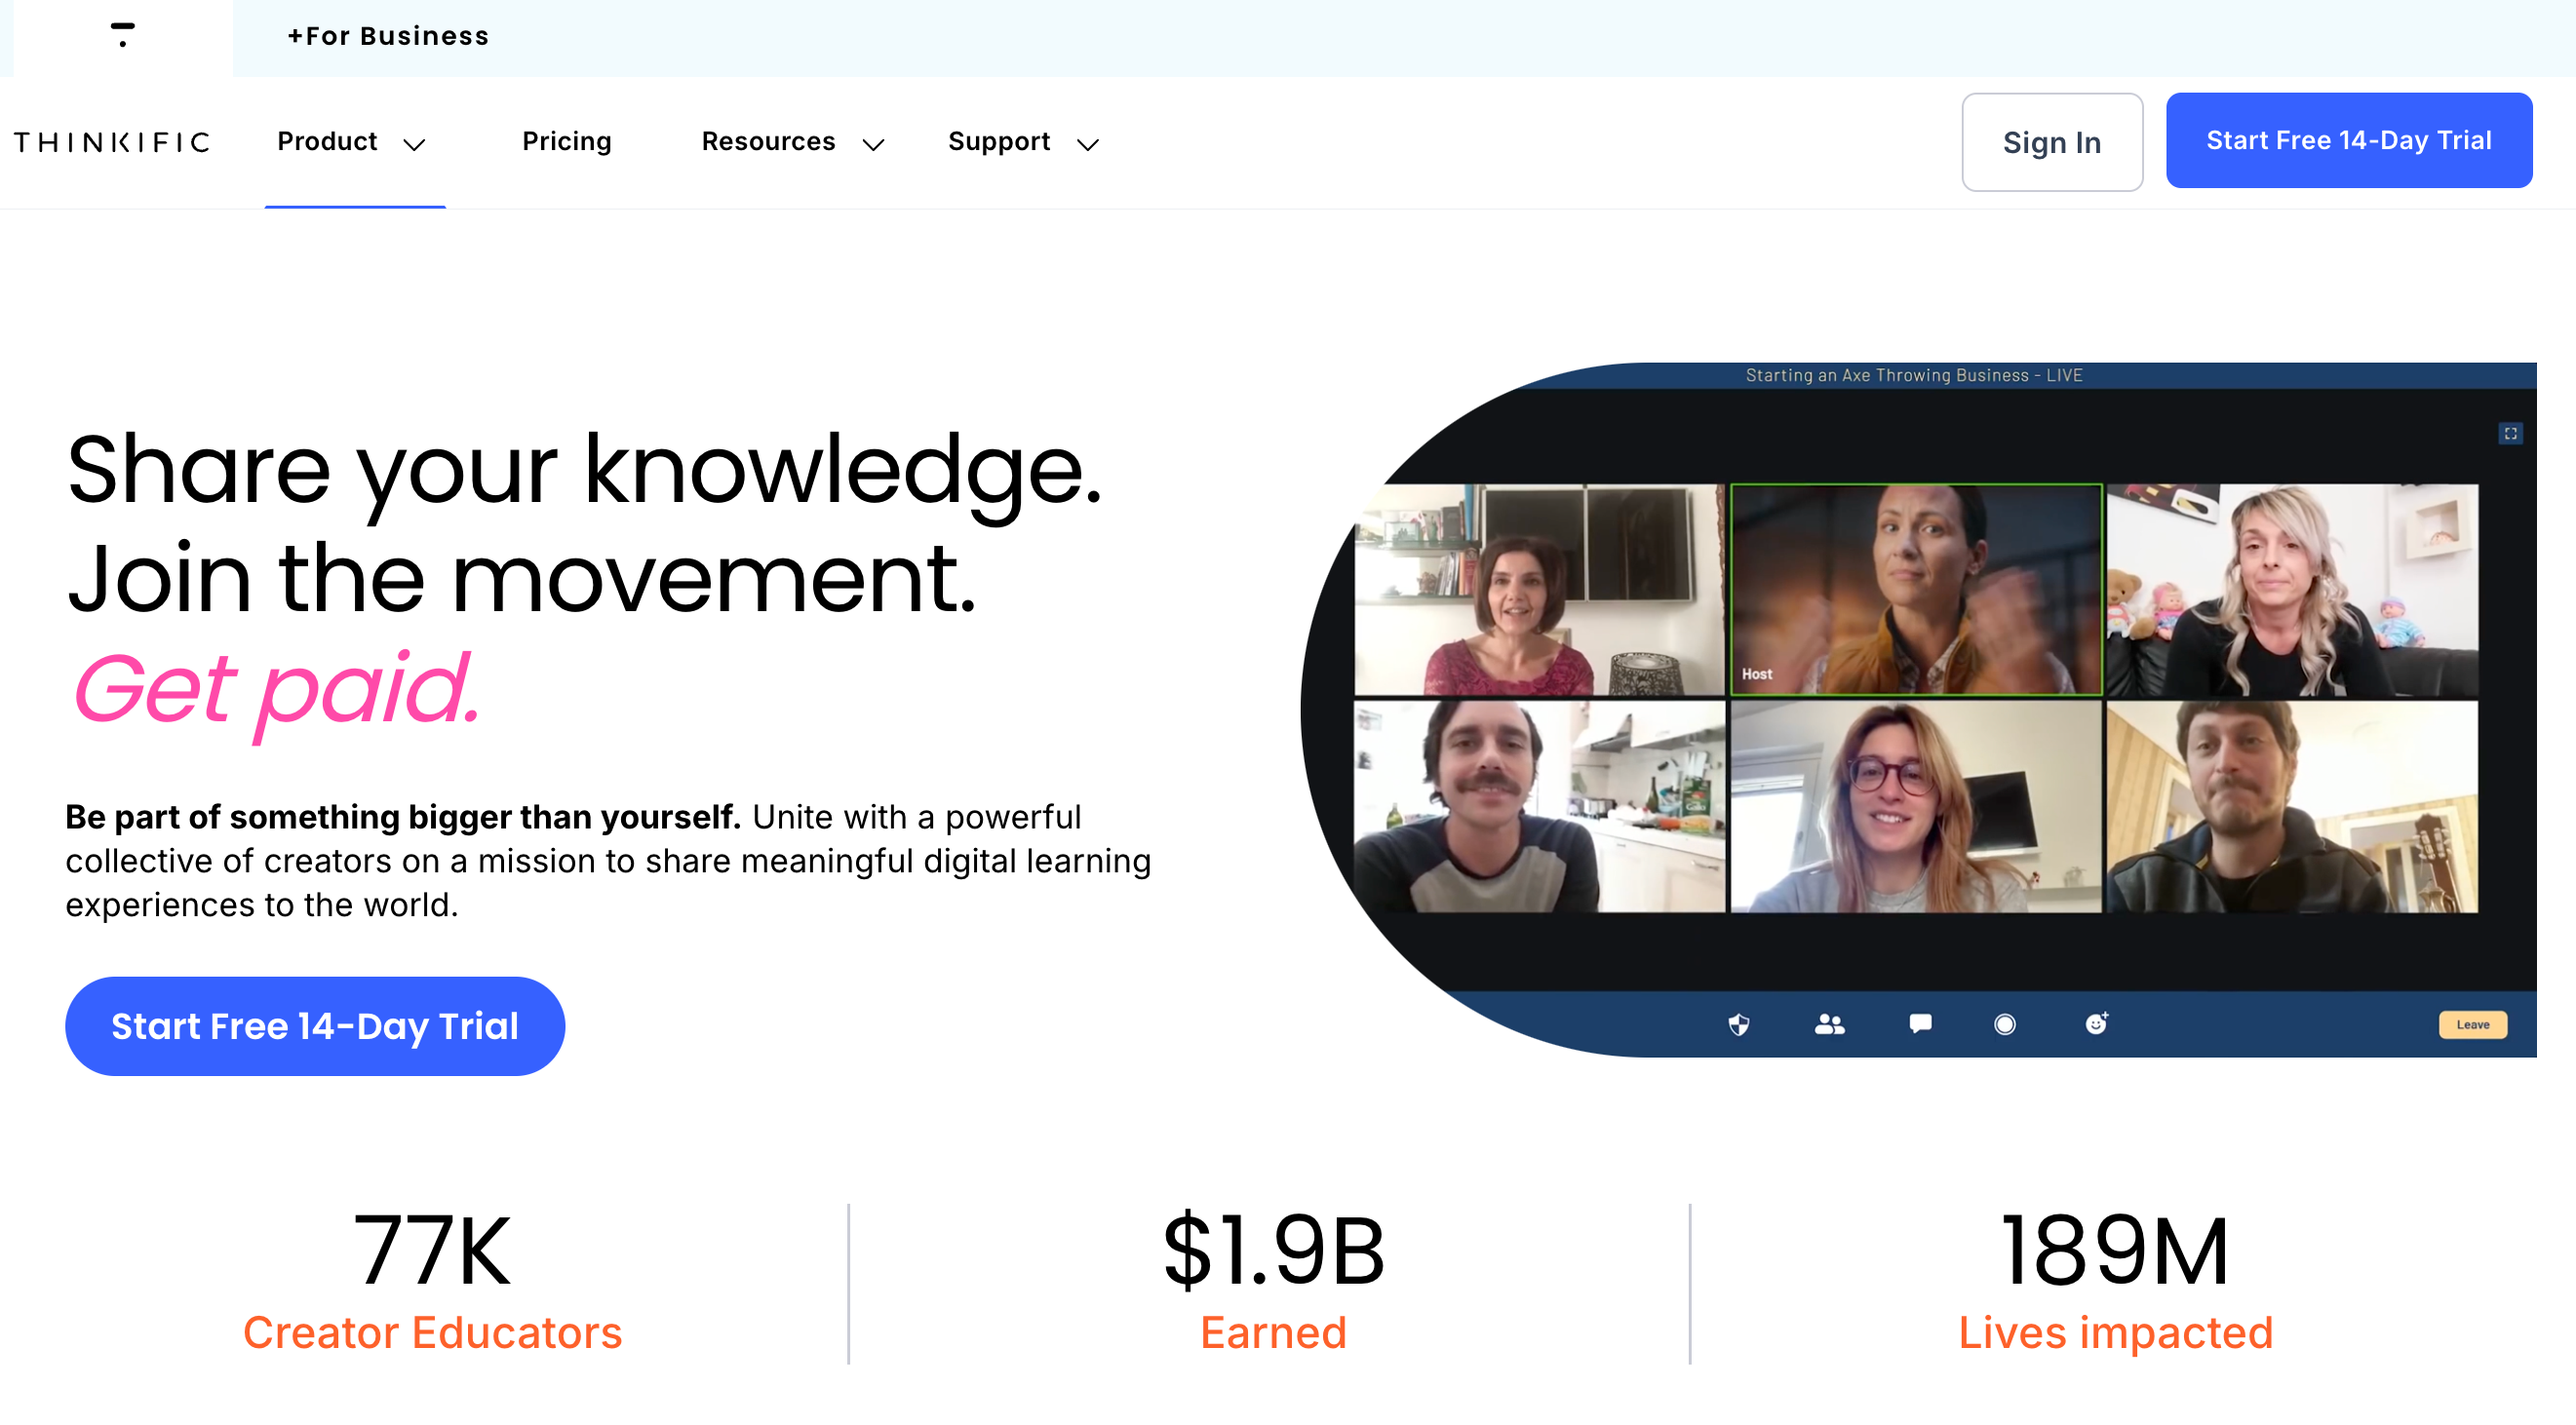
Task: Expand the Resources dropdown menu
Action: [x=792, y=142]
